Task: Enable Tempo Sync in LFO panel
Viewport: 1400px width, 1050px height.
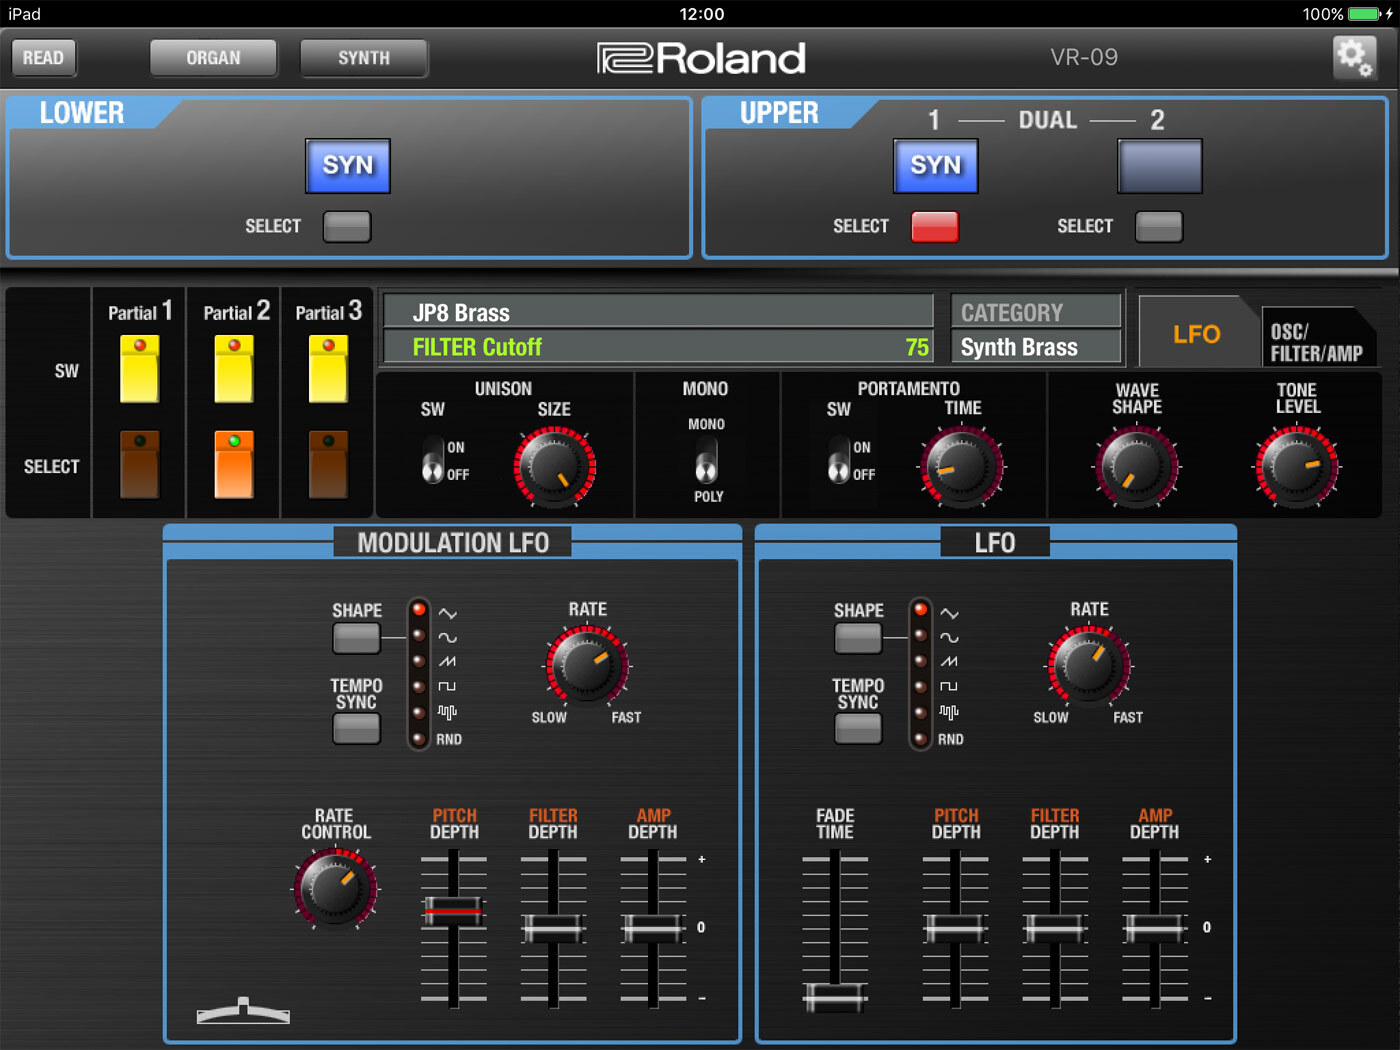Action: (x=858, y=728)
